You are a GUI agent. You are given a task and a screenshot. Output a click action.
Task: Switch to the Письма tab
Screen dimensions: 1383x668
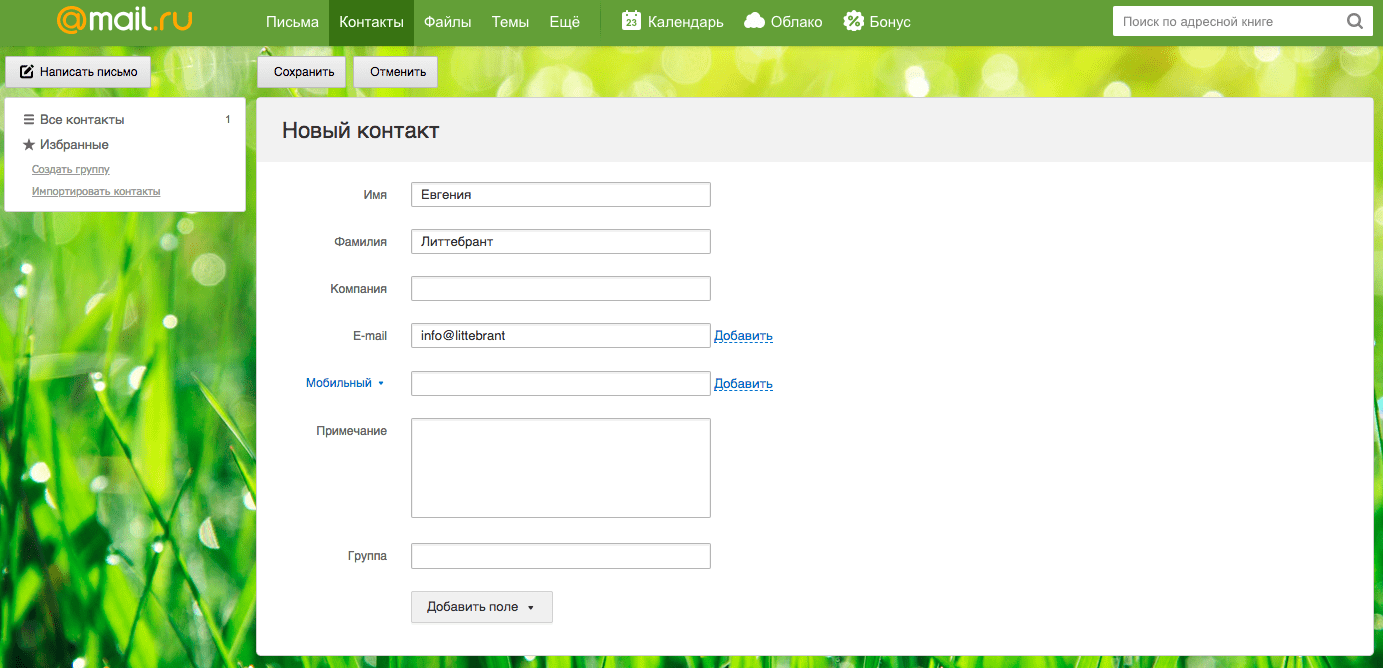coord(292,22)
